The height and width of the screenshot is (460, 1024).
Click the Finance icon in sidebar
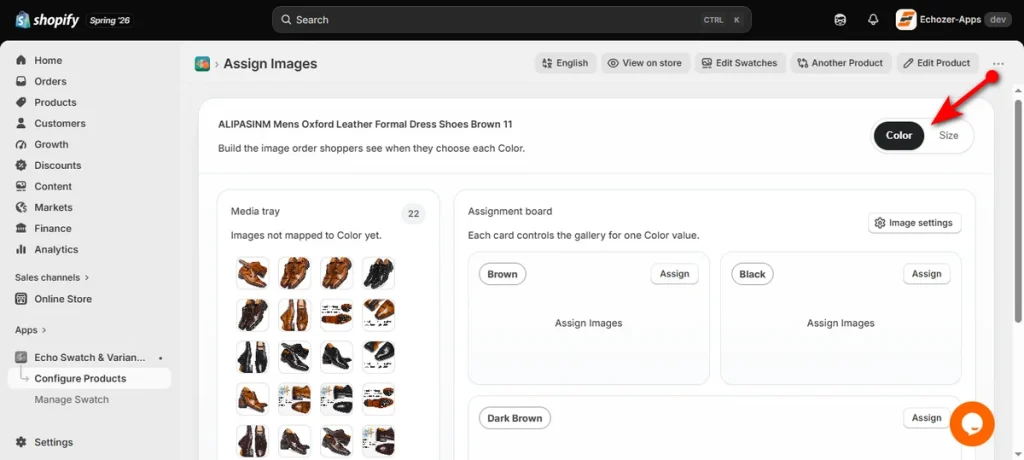[21, 228]
